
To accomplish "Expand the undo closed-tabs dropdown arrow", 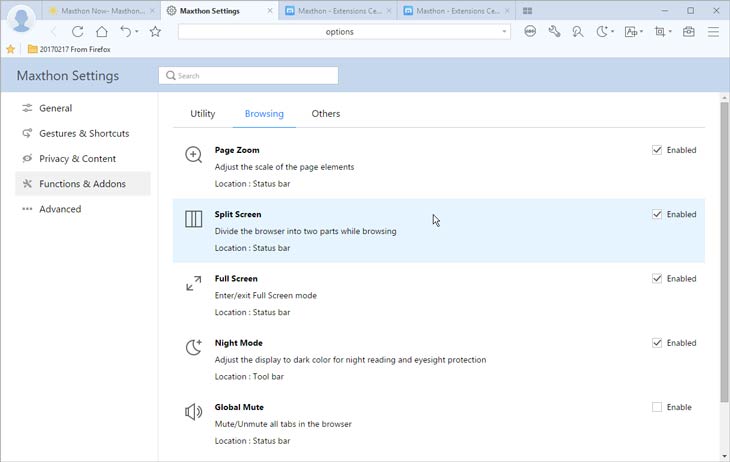I will point(137,32).
